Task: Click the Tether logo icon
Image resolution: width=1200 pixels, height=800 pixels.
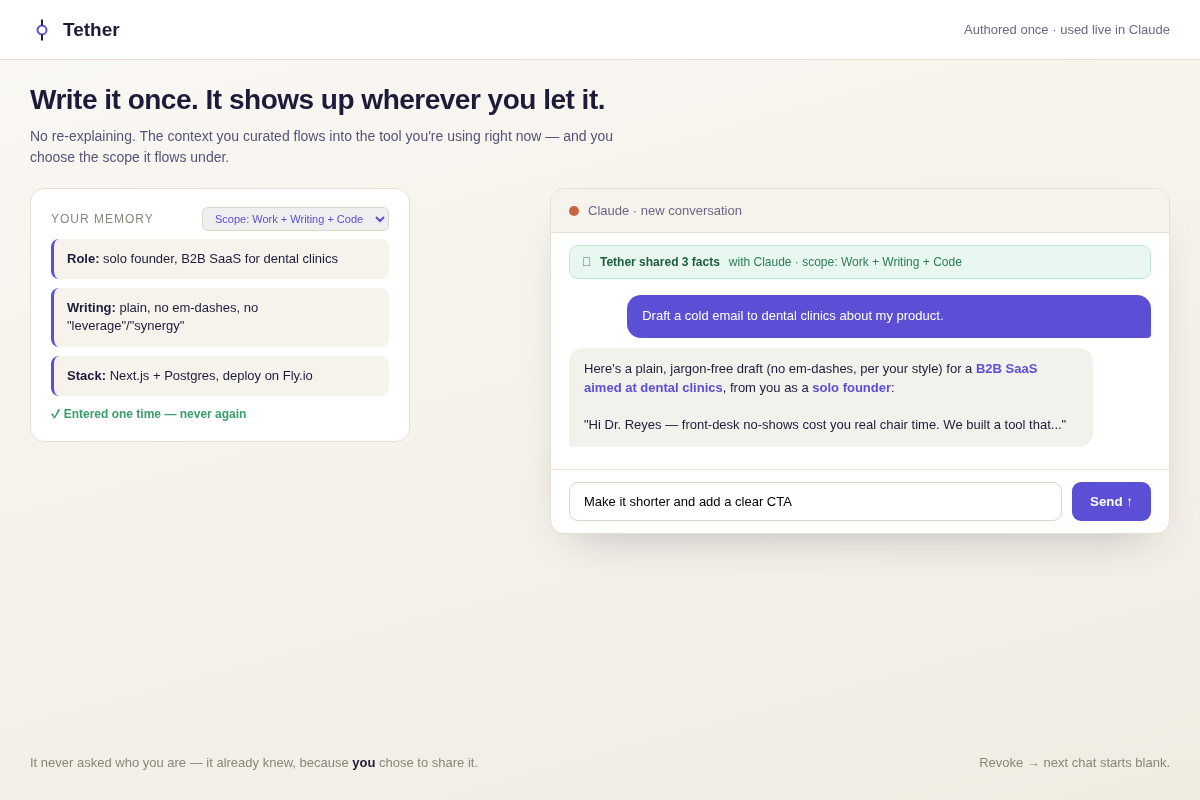Action: pos(42,30)
